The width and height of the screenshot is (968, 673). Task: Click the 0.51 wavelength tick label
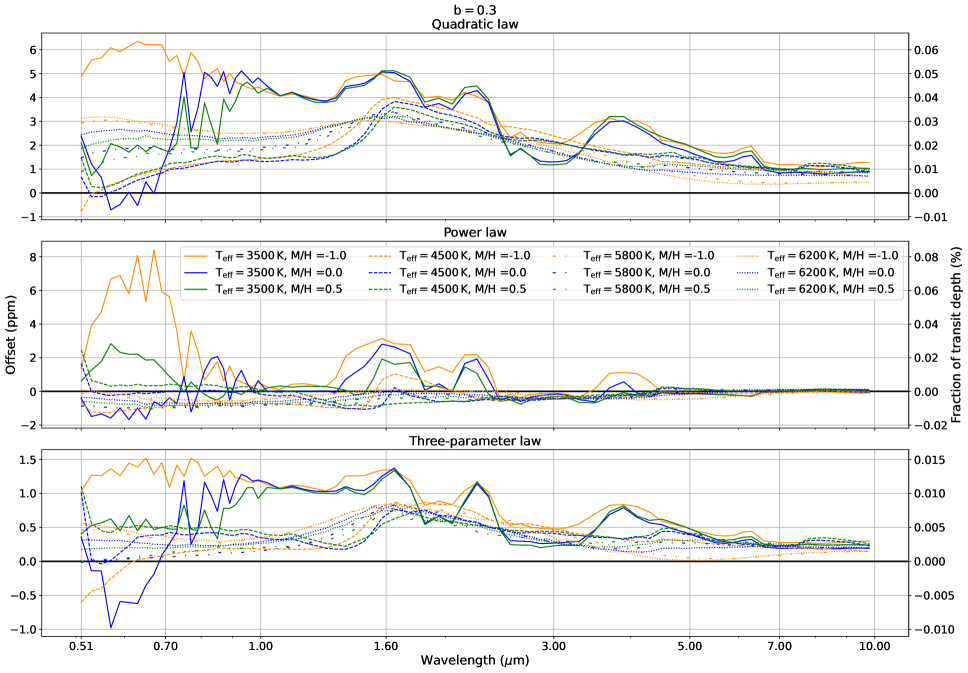point(81,646)
